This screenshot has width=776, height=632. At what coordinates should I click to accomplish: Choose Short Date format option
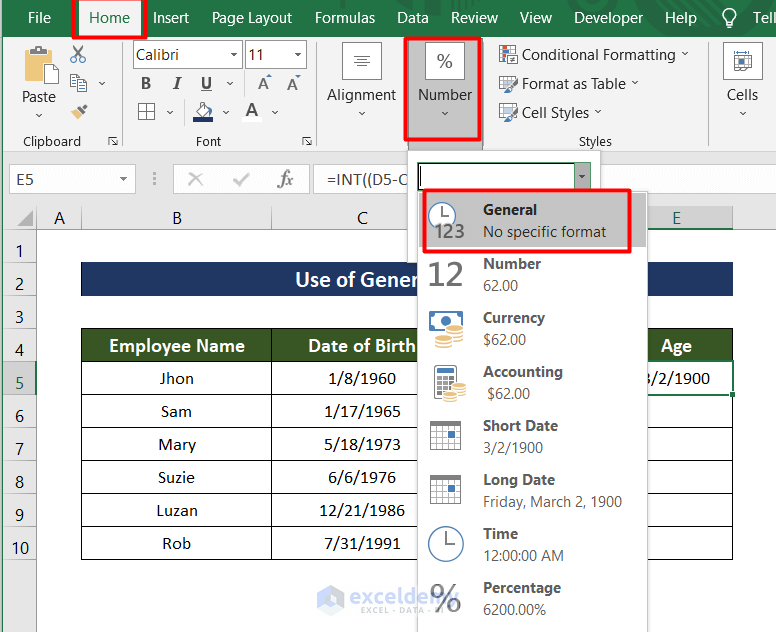click(520, 436)
